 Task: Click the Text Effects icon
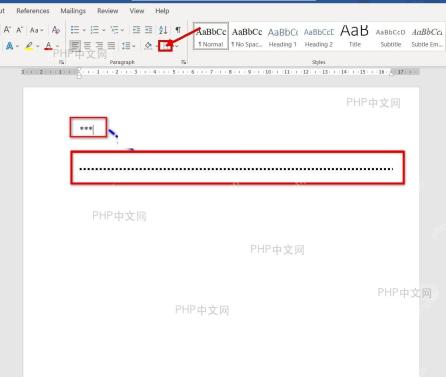pos(9,45)
